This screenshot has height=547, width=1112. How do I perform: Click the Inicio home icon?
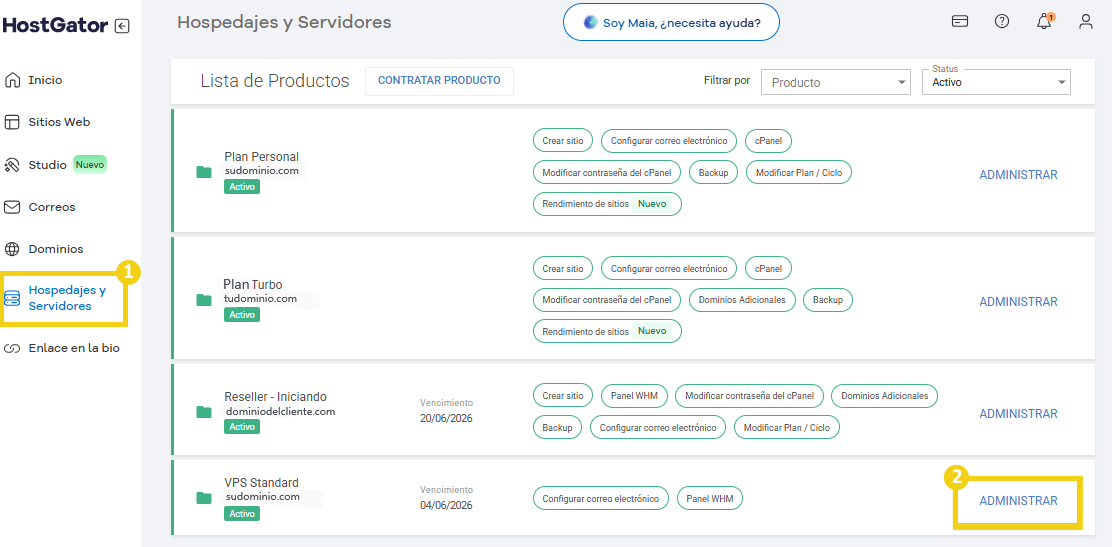12,80
